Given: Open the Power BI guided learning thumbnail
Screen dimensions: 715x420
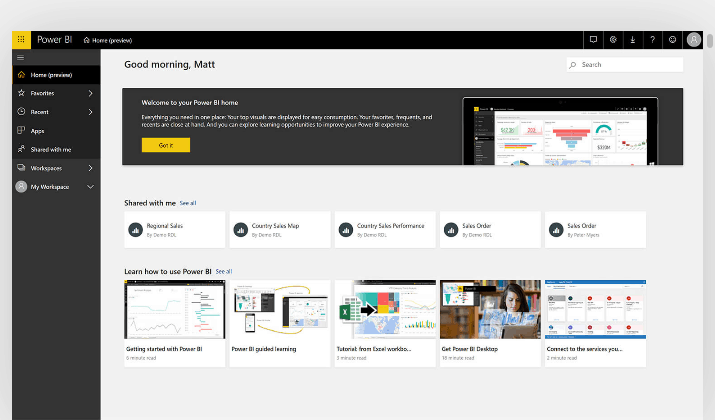Looking at the screenshot, I should (x=280, y=309).
